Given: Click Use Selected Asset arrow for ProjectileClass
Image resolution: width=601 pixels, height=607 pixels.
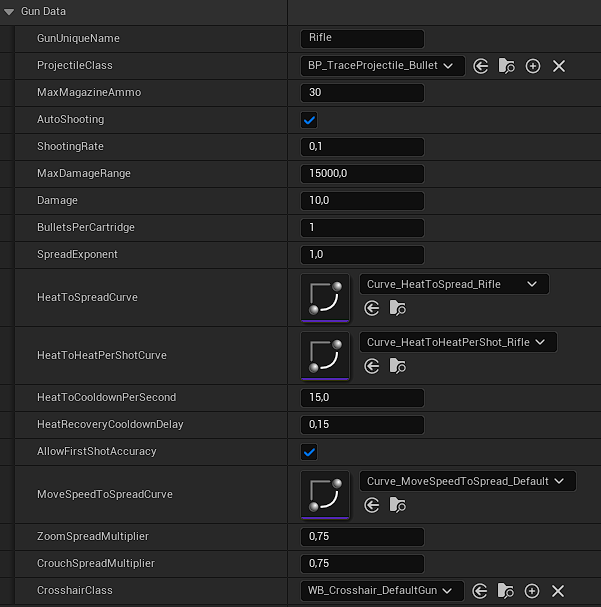Looking at the screenshot, I should (x=481, y=66).
